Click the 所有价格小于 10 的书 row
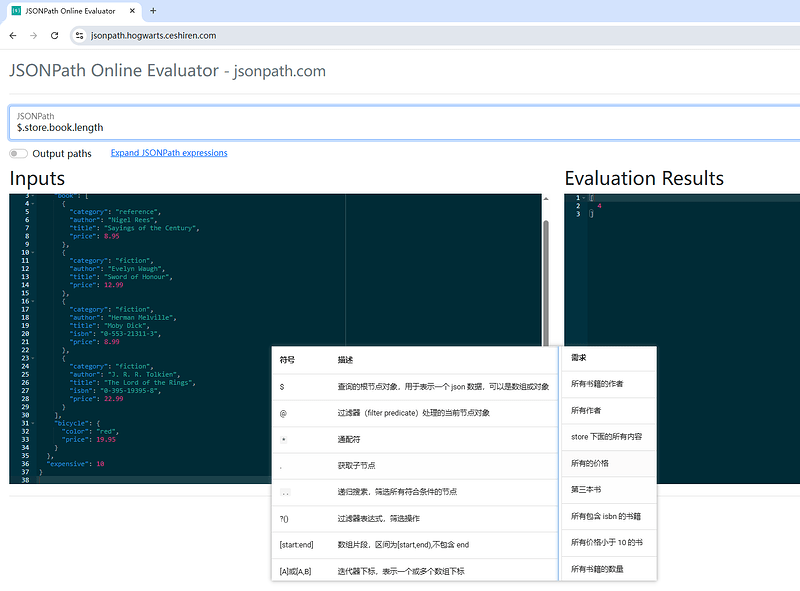This screenshot has width=800, height=591. tap(608, 543)
